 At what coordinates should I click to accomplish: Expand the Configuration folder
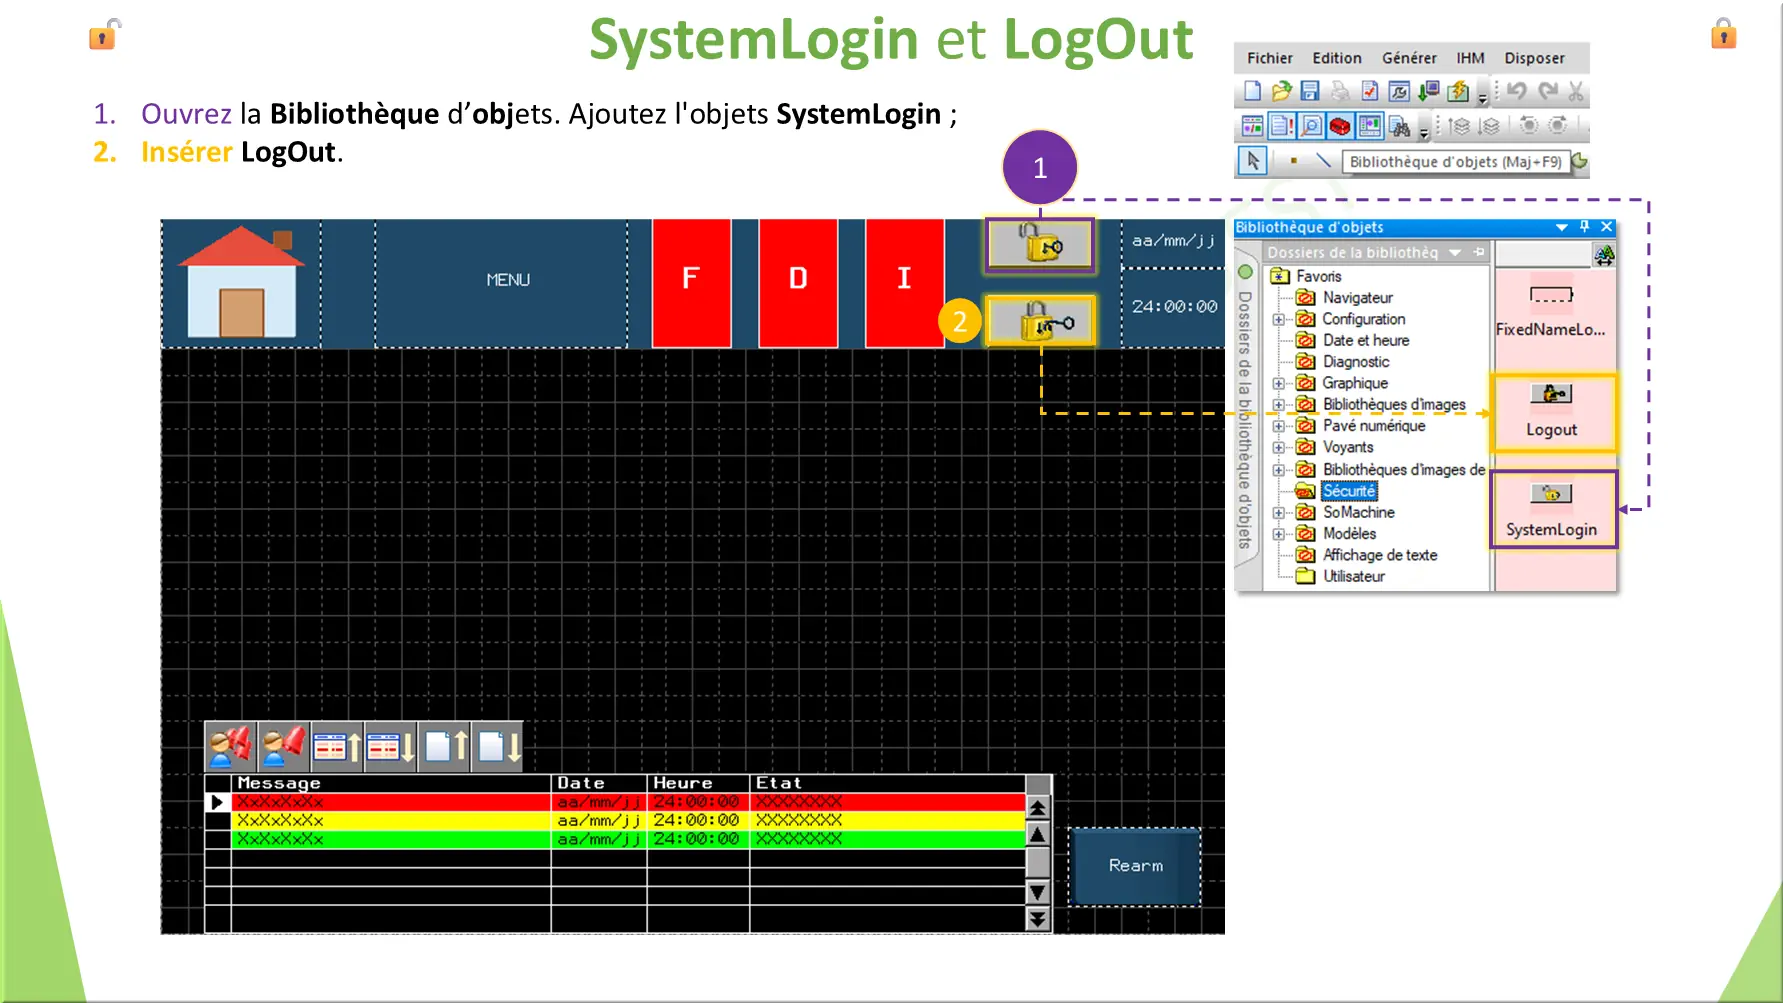1278,319
